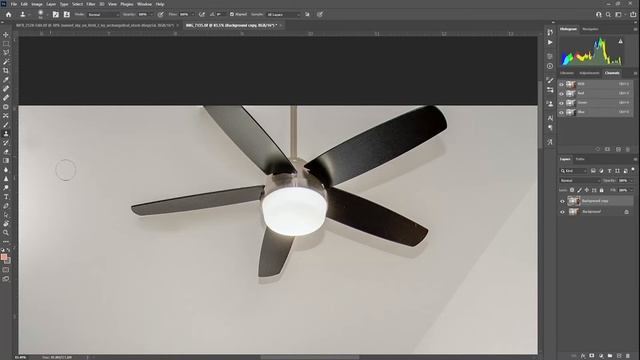The height and width of the screenshot is (360, 640).
Task: Switch to the Navigator tab
Action: (590, 29)
